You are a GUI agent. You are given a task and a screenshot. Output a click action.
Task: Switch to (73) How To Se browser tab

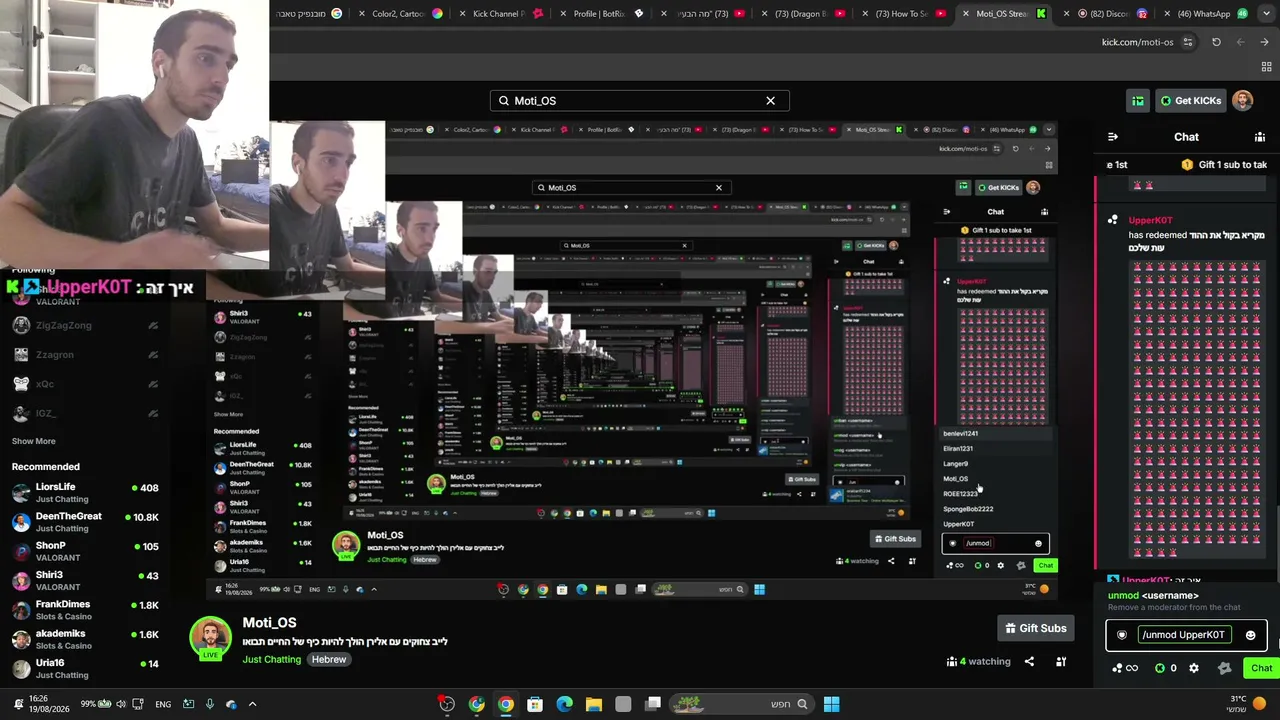(903, 14)
